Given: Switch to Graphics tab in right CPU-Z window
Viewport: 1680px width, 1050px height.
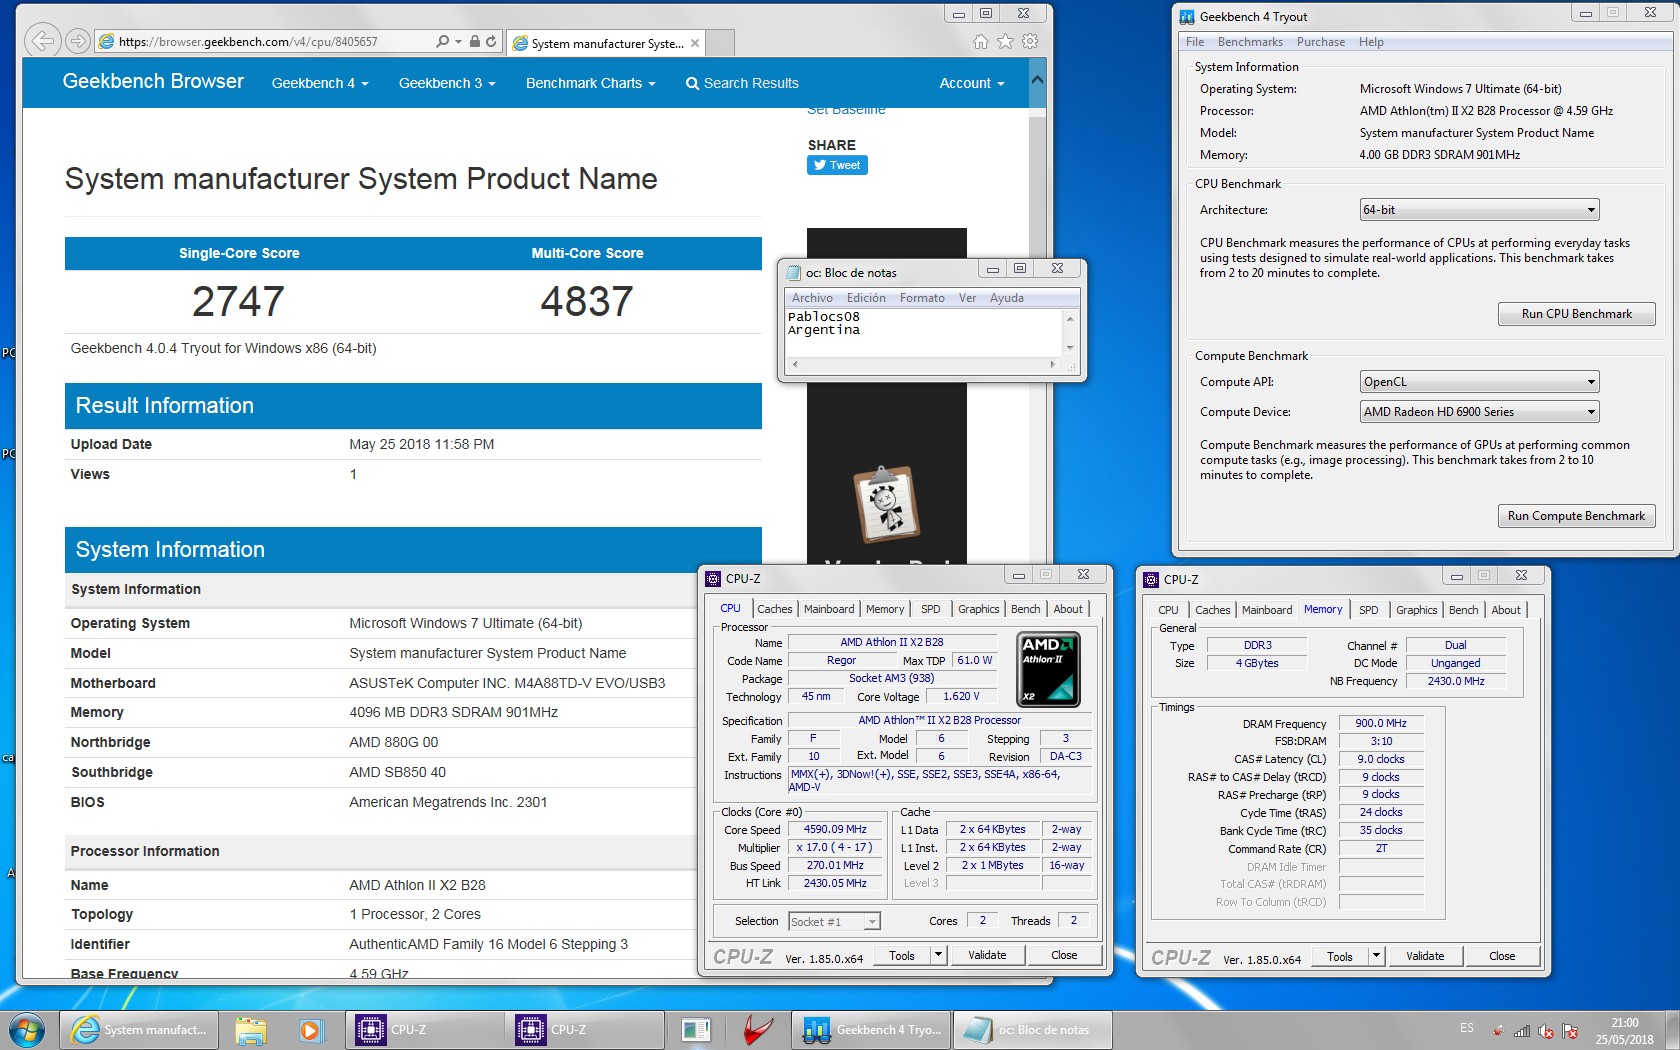Looking at the screenshot, I should coord(1416,610).
